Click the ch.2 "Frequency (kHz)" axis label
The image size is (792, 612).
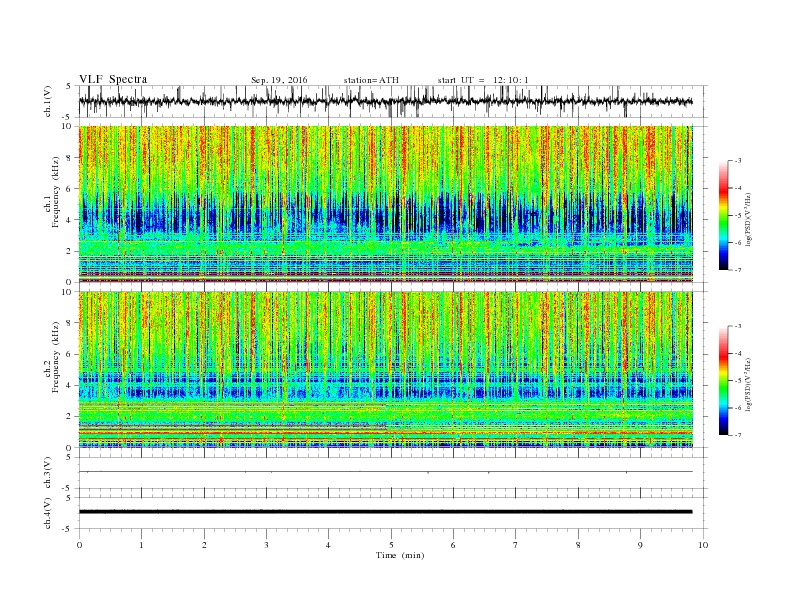click(56, 359)
